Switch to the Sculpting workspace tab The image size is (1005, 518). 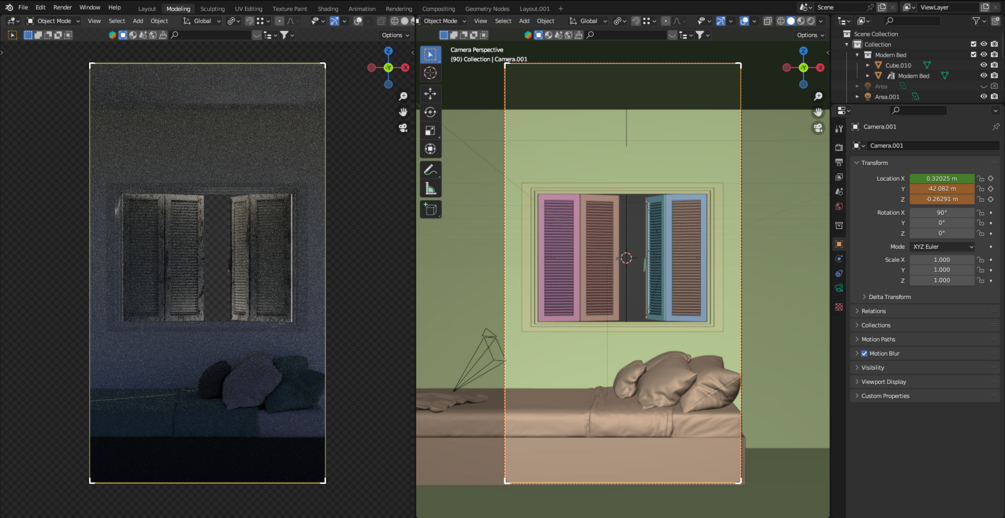(x=212, y=9)
